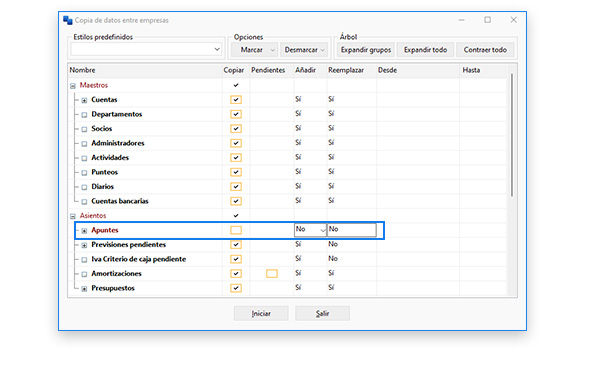Toggle the Maestros group Copiar checkmark
This screenshot has height=366, width=600.
coord(236,85)
